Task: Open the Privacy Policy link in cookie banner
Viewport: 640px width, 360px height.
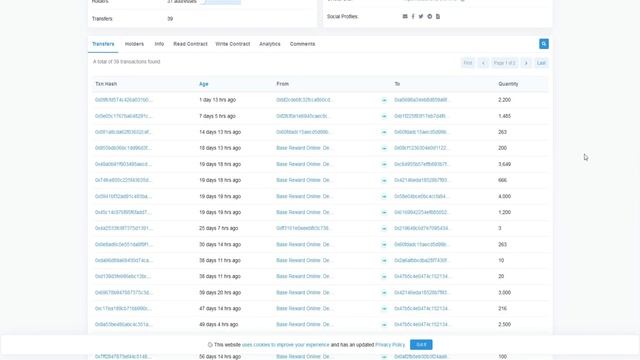Action: (390, 345)
